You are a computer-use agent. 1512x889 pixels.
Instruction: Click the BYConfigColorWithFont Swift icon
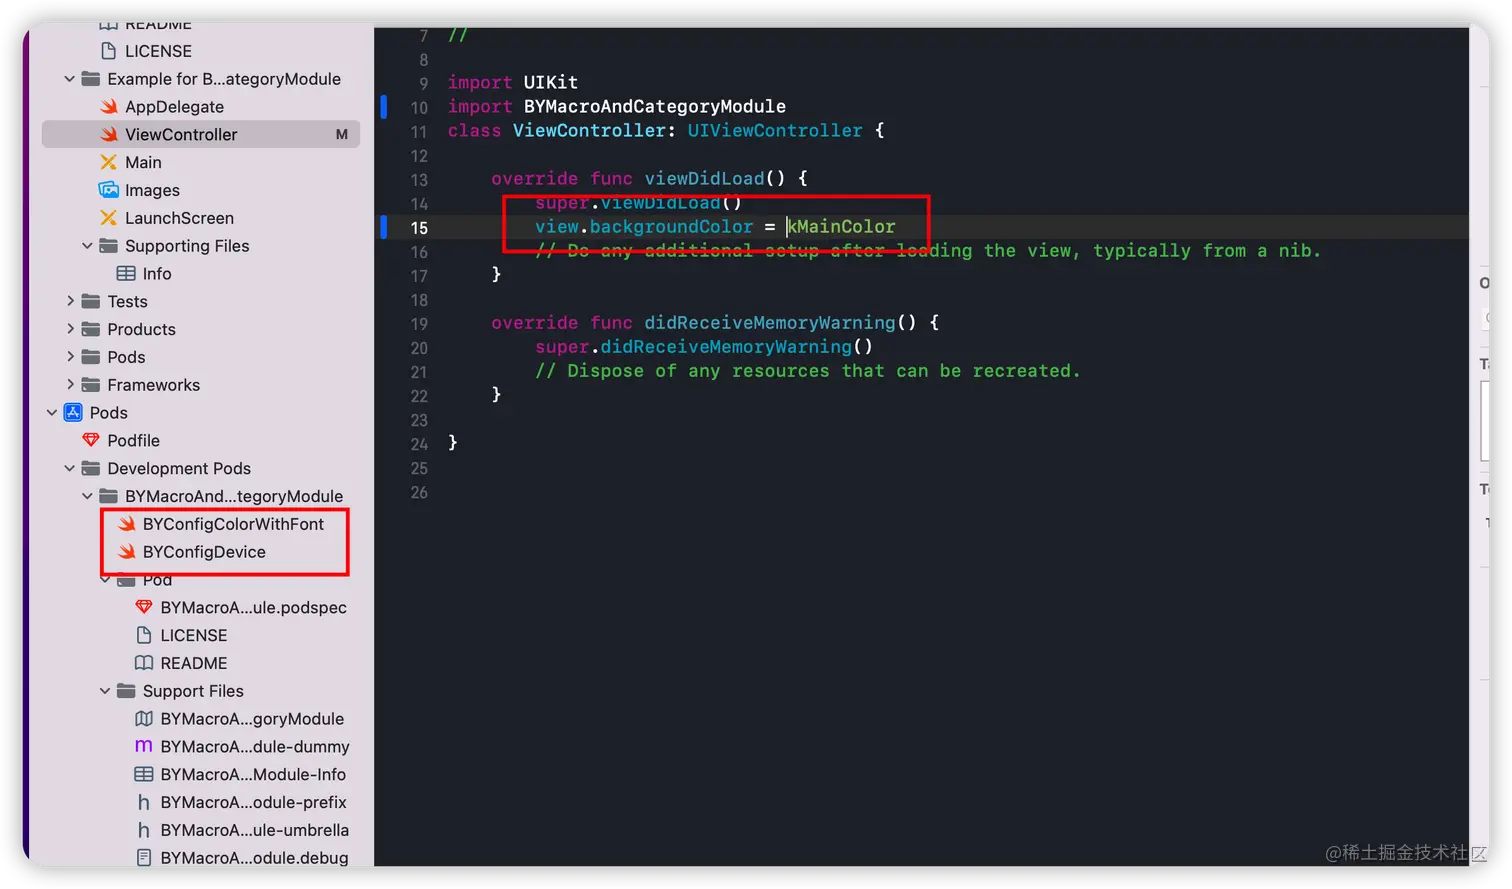(127, 524)
